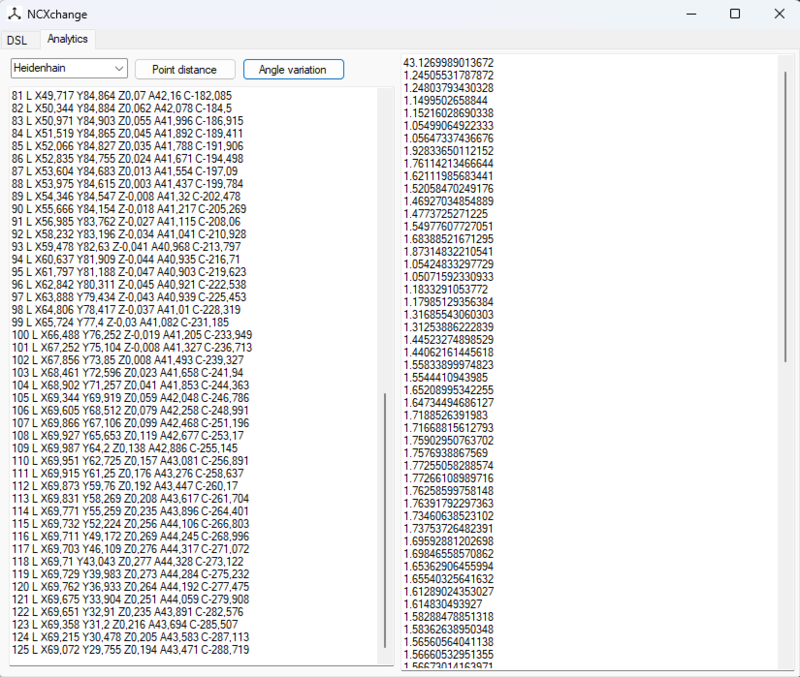Select the Analytics tab
The height and width of the screenshot is (677, 800).
(68, 39)
